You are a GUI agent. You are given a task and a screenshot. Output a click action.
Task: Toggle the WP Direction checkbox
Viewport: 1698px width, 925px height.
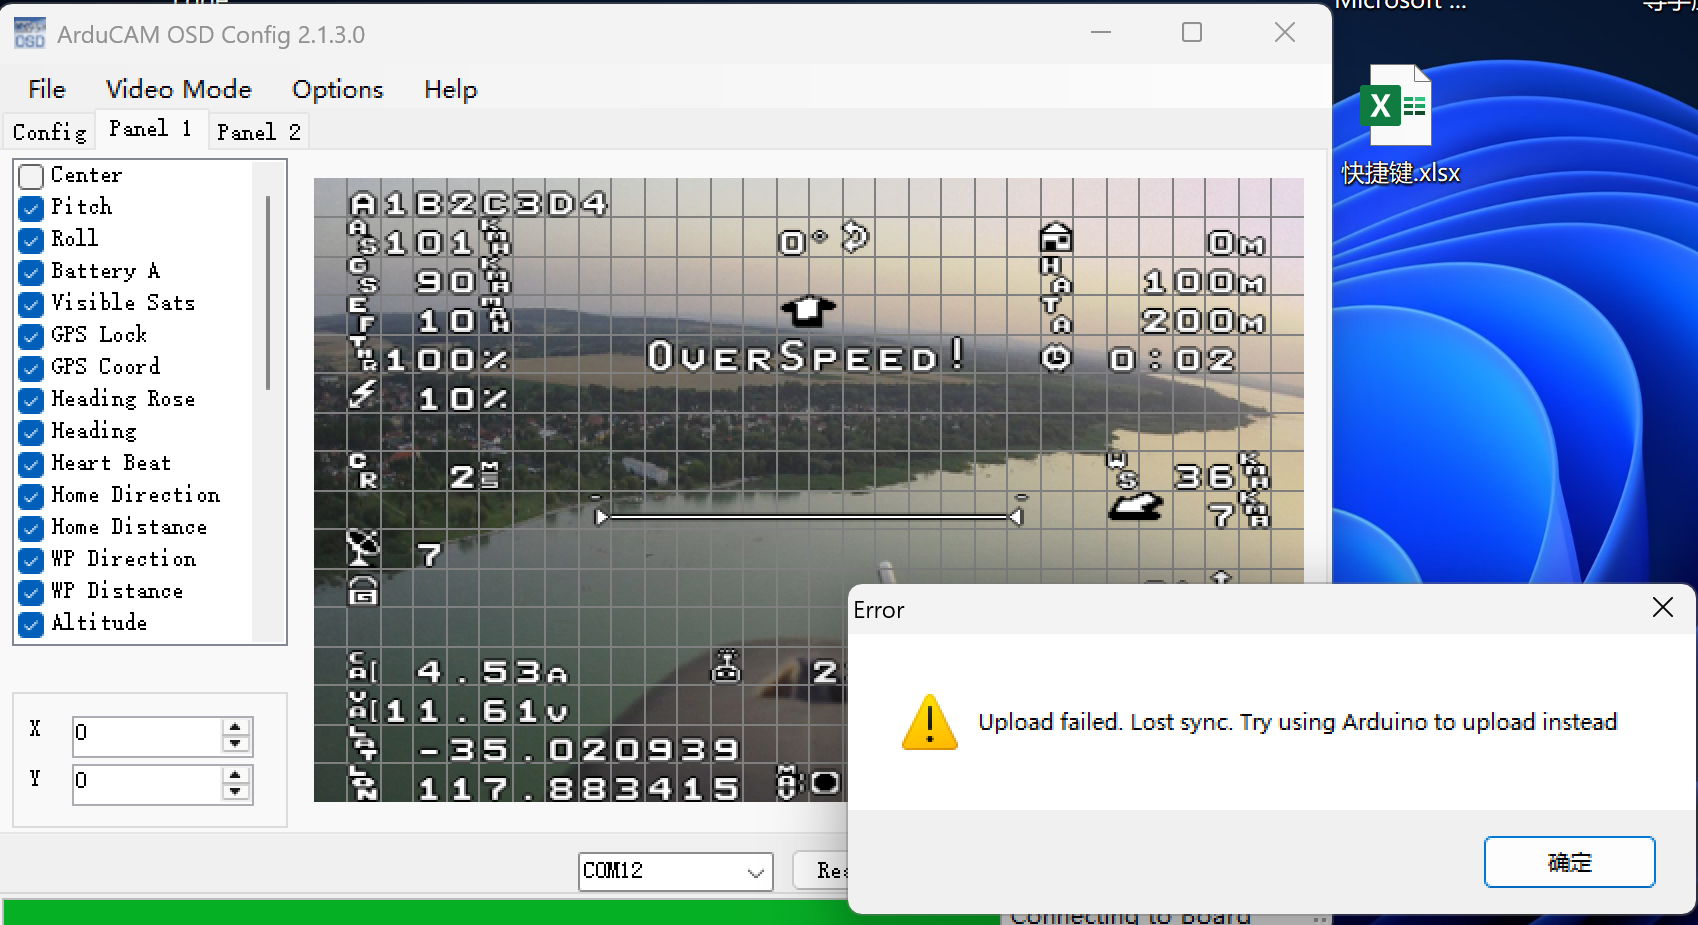31,560
